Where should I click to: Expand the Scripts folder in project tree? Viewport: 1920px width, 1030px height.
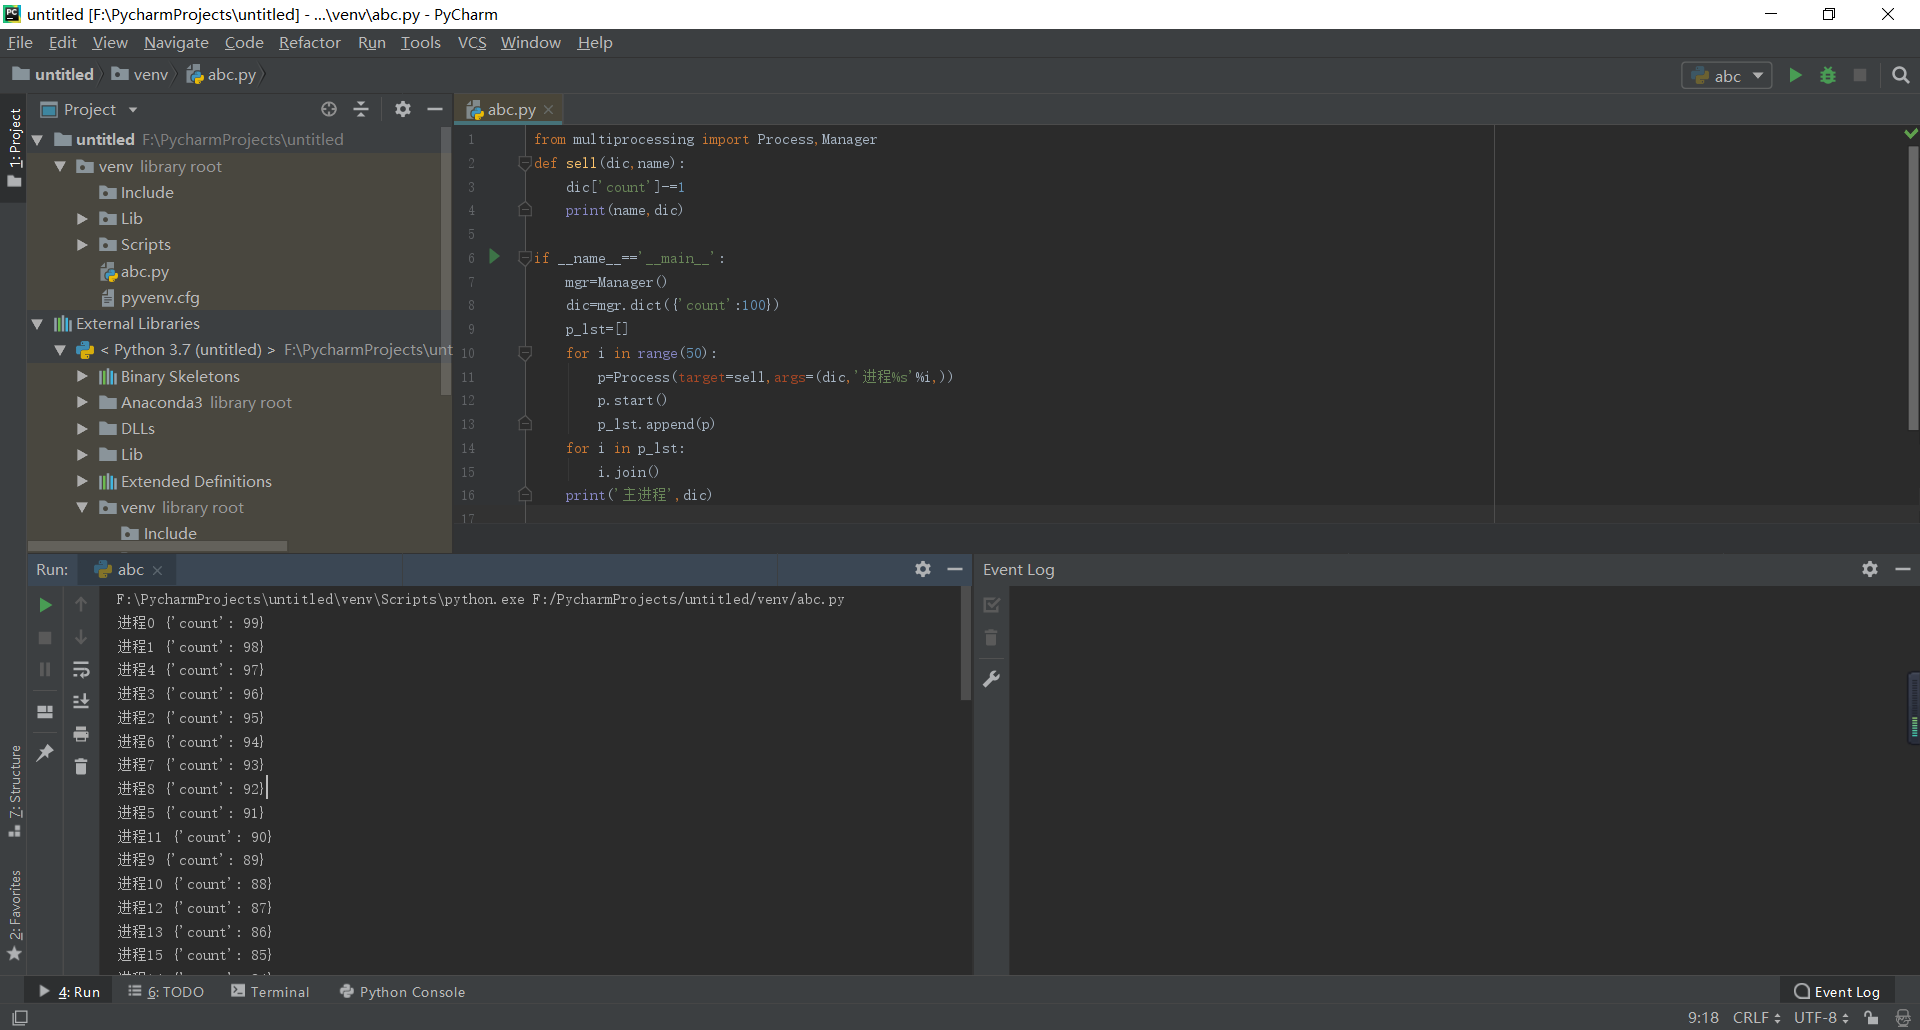pyautogui.click(x=83, y=245)
